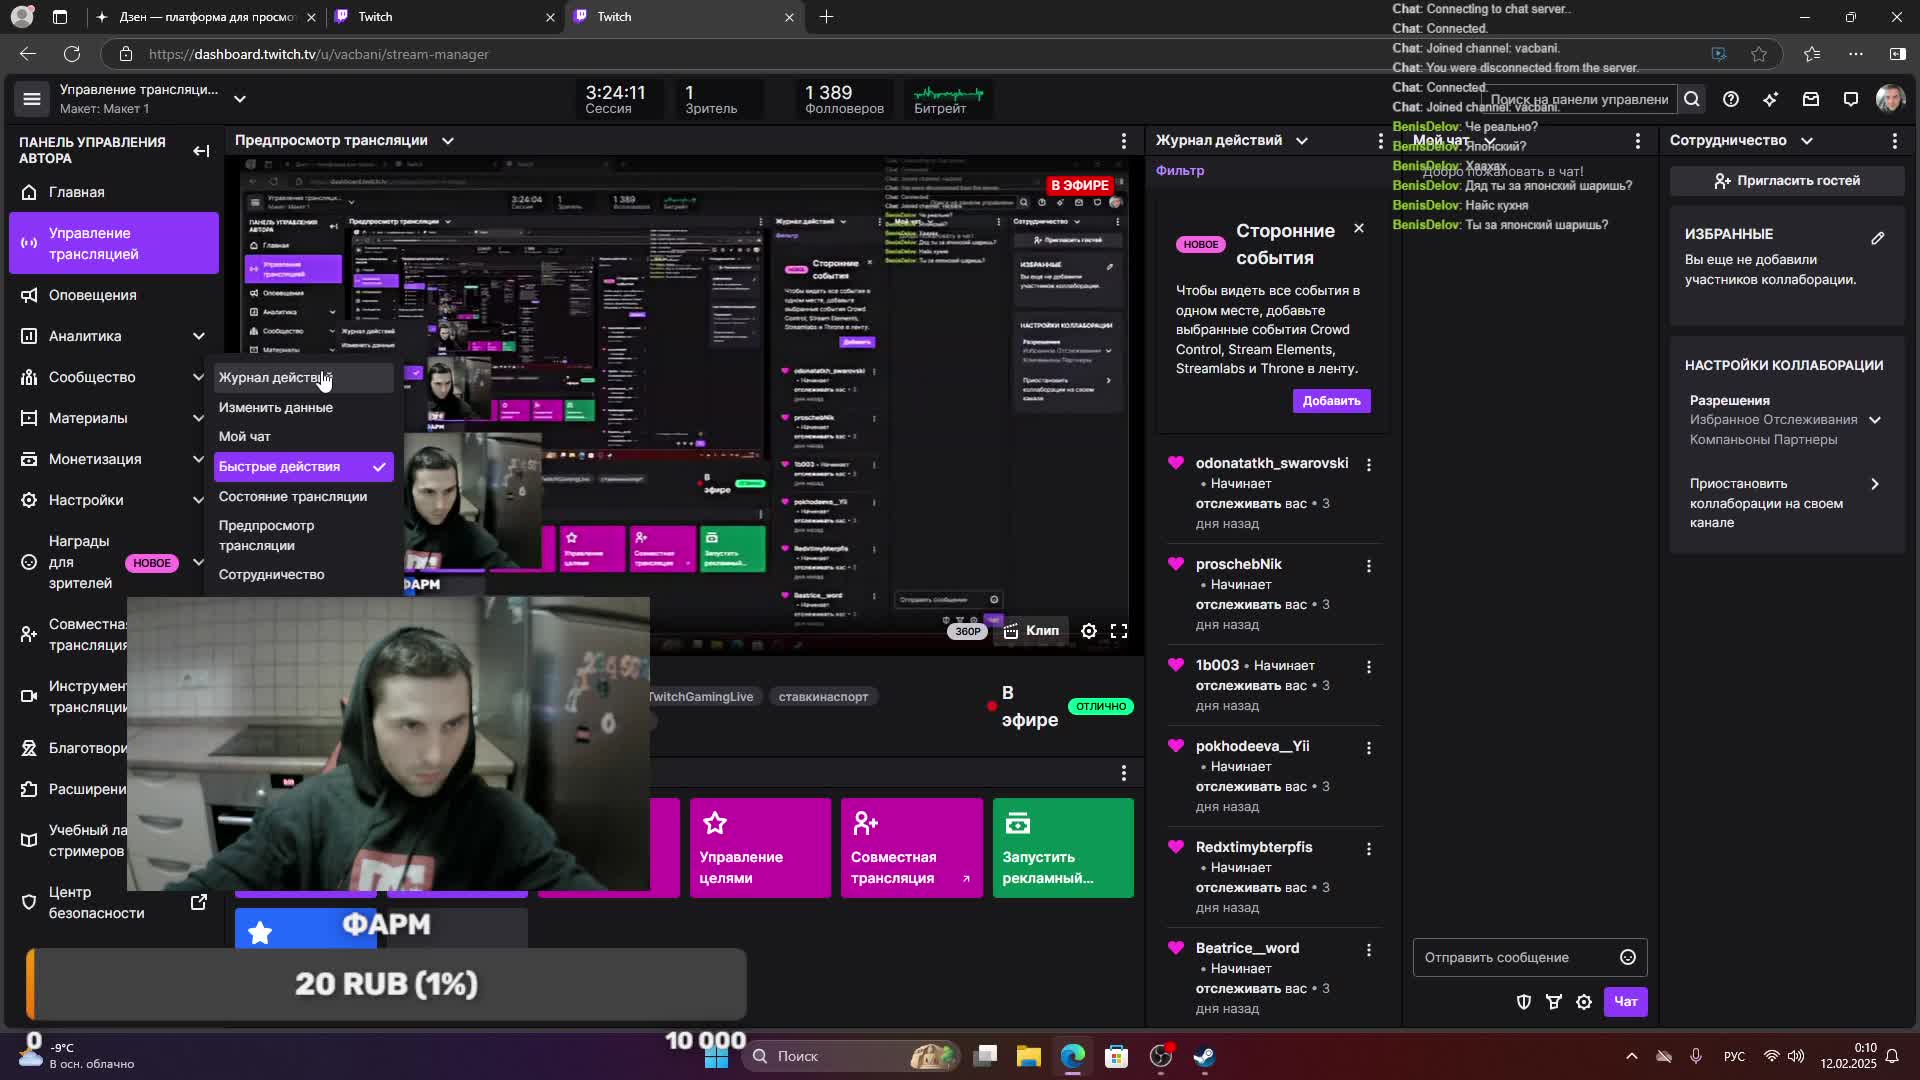Open File Explorer from the taskbar

[1029, 1056]
